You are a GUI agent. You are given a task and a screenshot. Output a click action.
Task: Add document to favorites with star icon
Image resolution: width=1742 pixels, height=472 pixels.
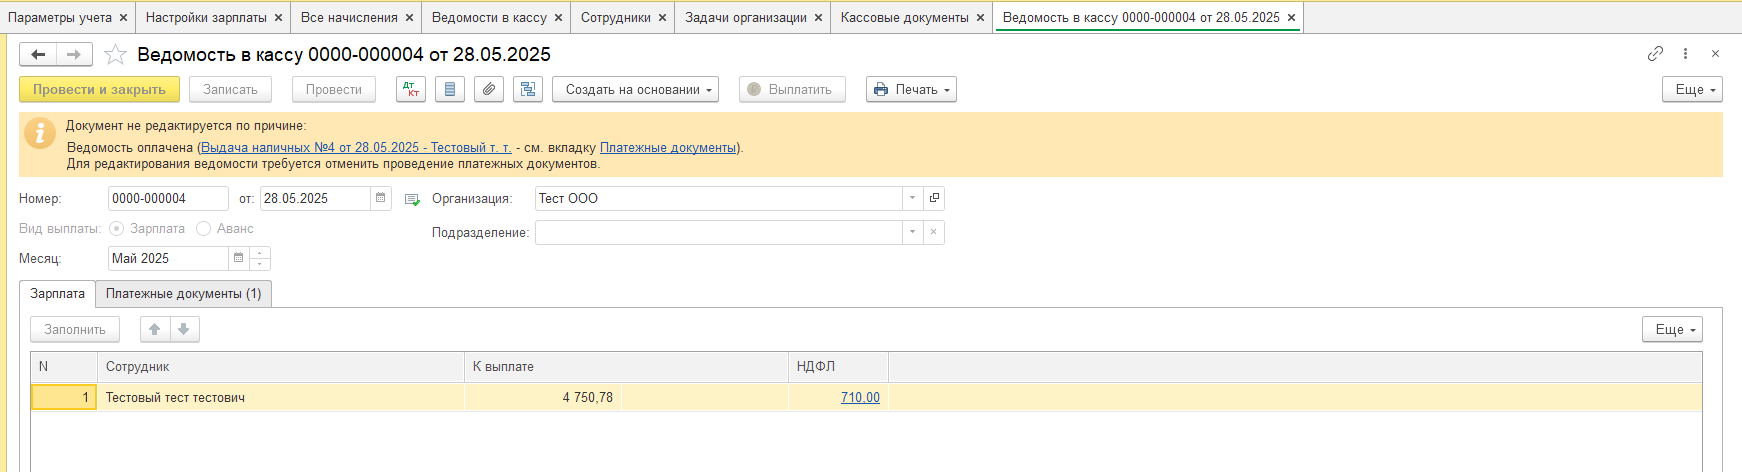click(x=116, y=55)
